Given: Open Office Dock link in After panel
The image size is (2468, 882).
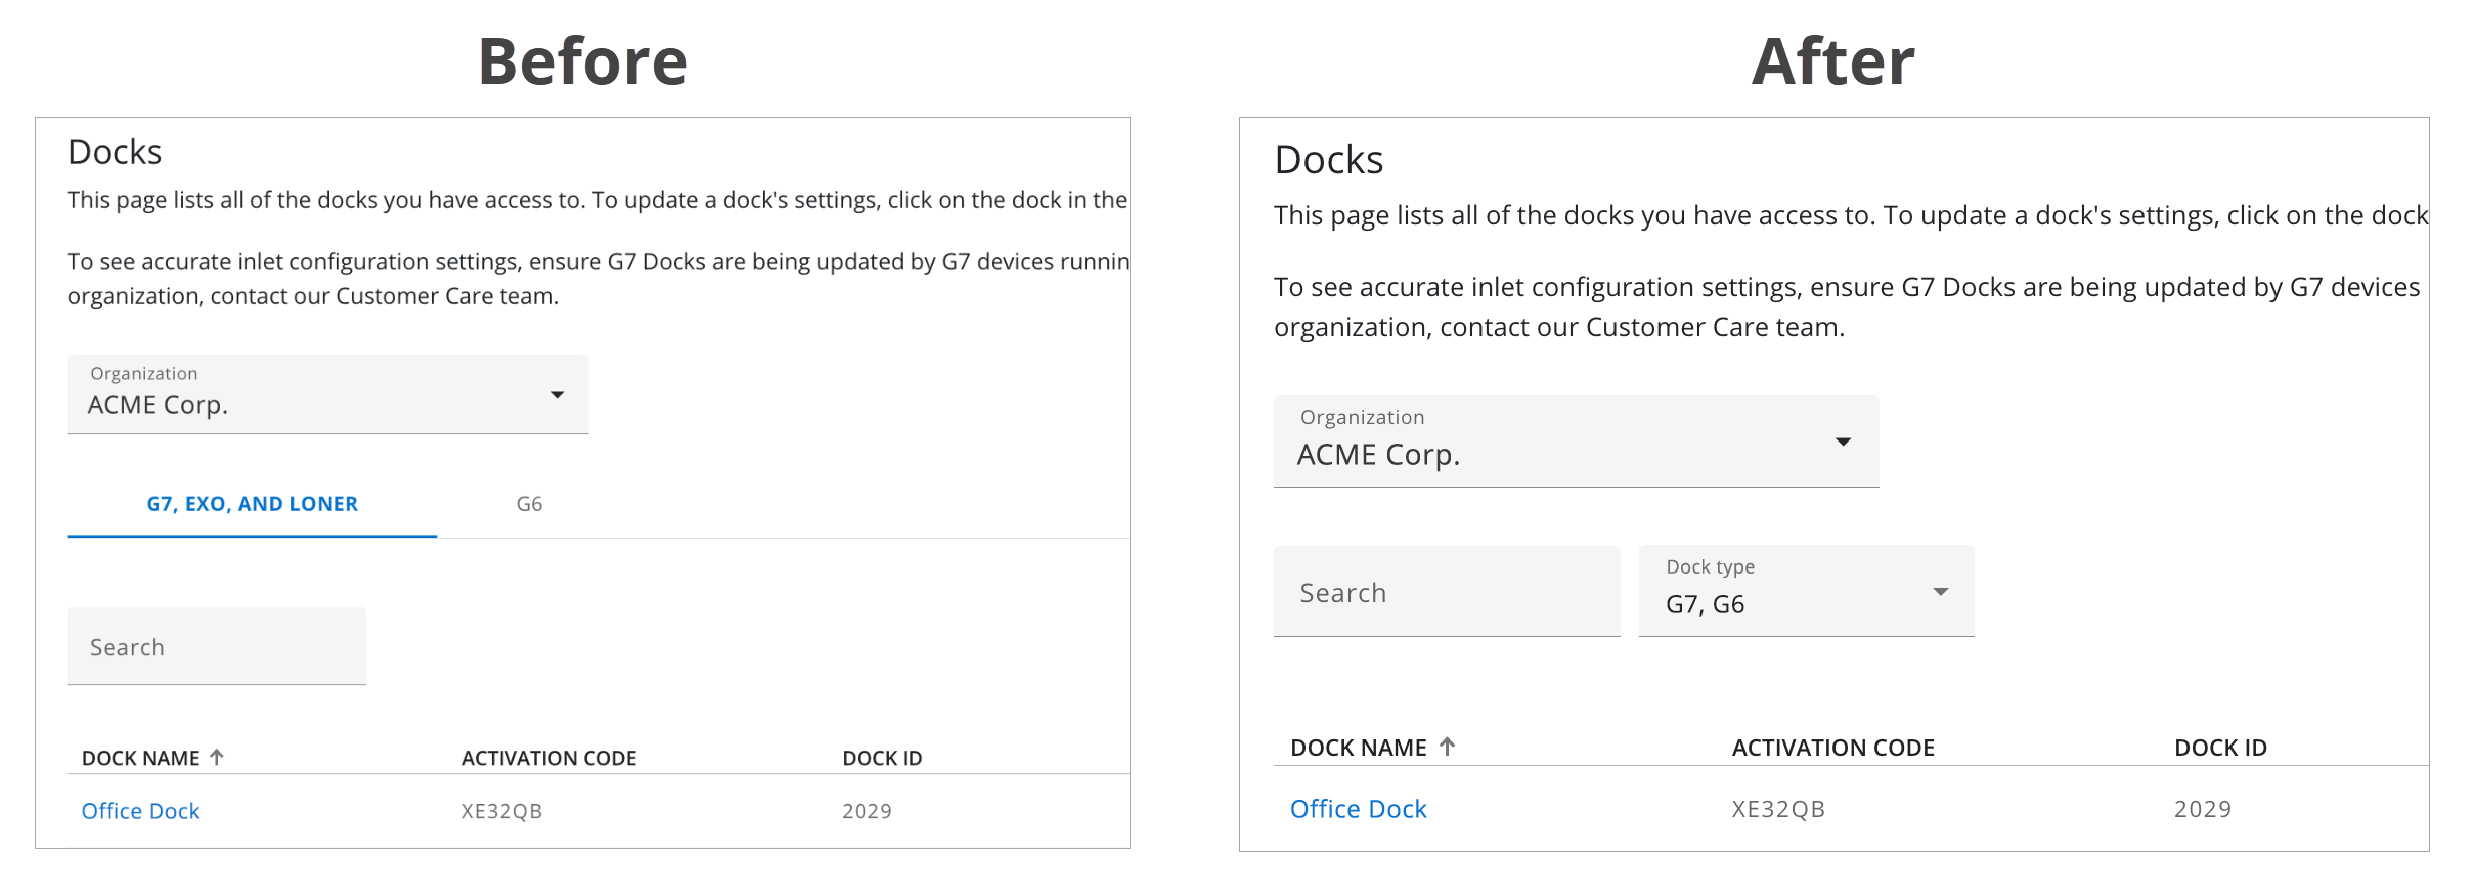Looking at the screenshot, I should pos(1357,809).
